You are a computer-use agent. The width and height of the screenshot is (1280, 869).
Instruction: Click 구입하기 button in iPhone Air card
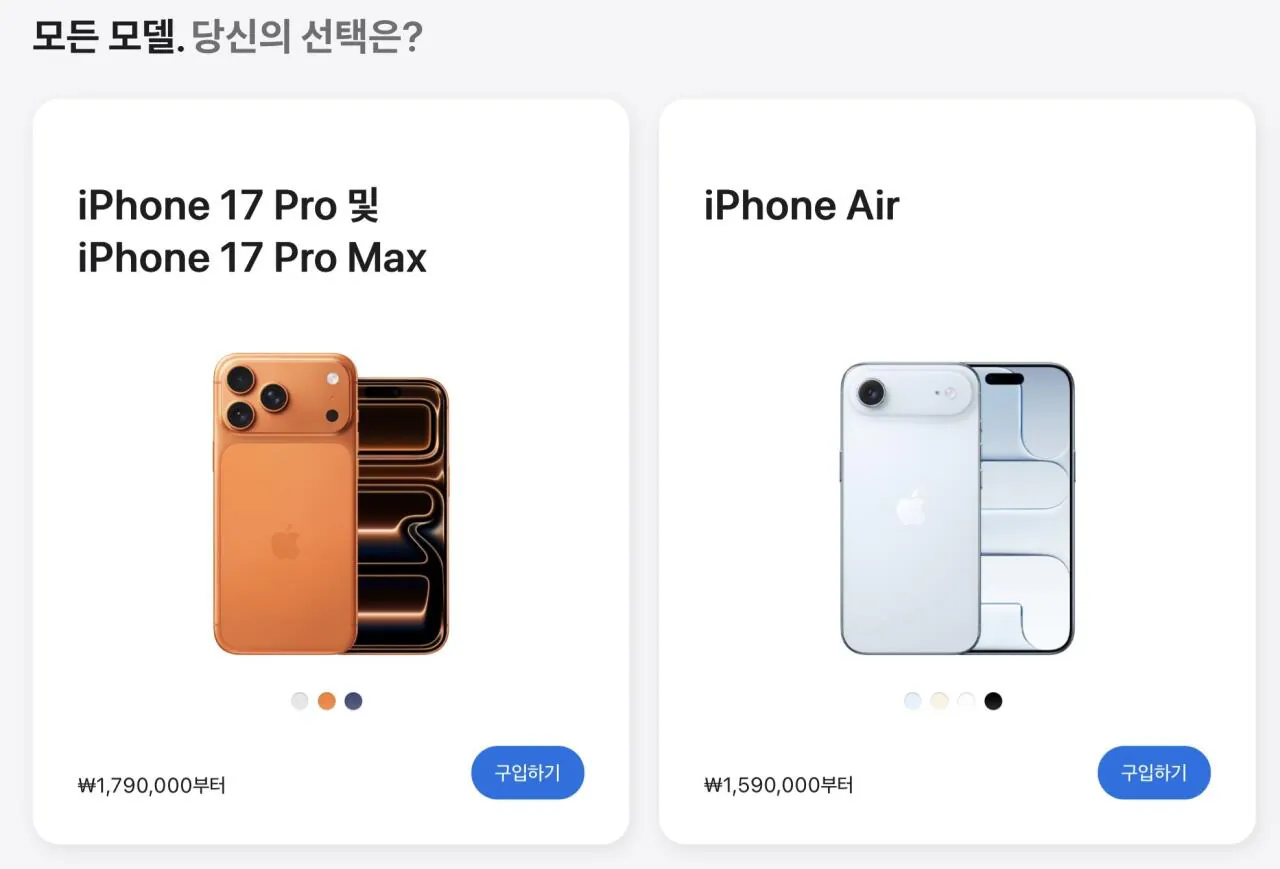(1154, 773)
